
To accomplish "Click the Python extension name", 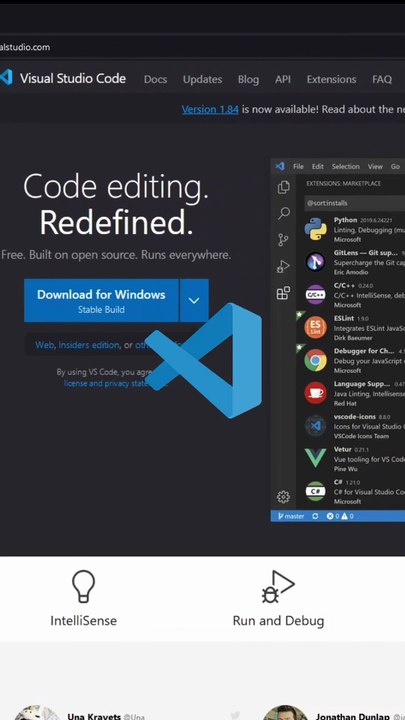I will point(345,220).
